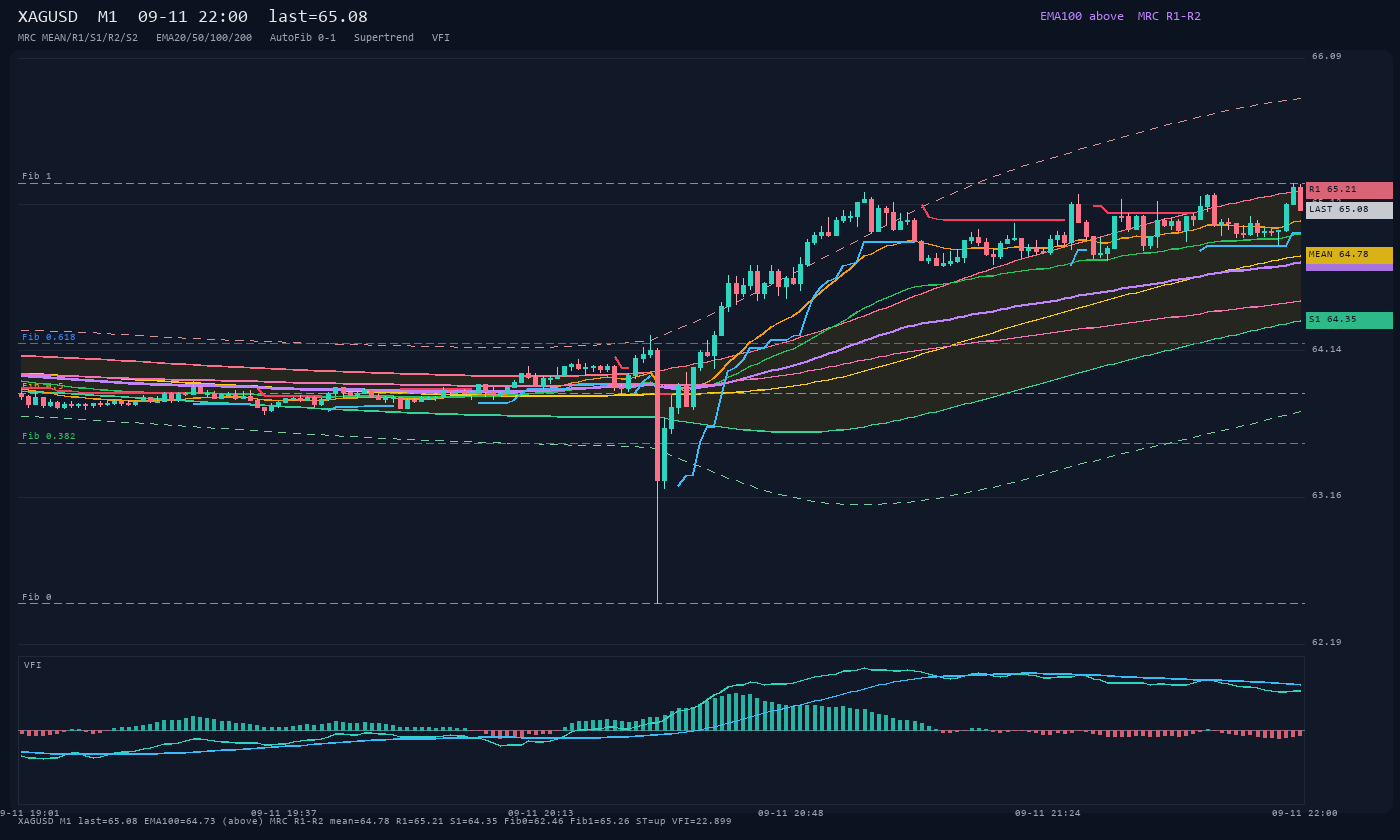The image size is (1400, 840).
Task: Click the Supertrend legend entry
Action: point(384,38)
